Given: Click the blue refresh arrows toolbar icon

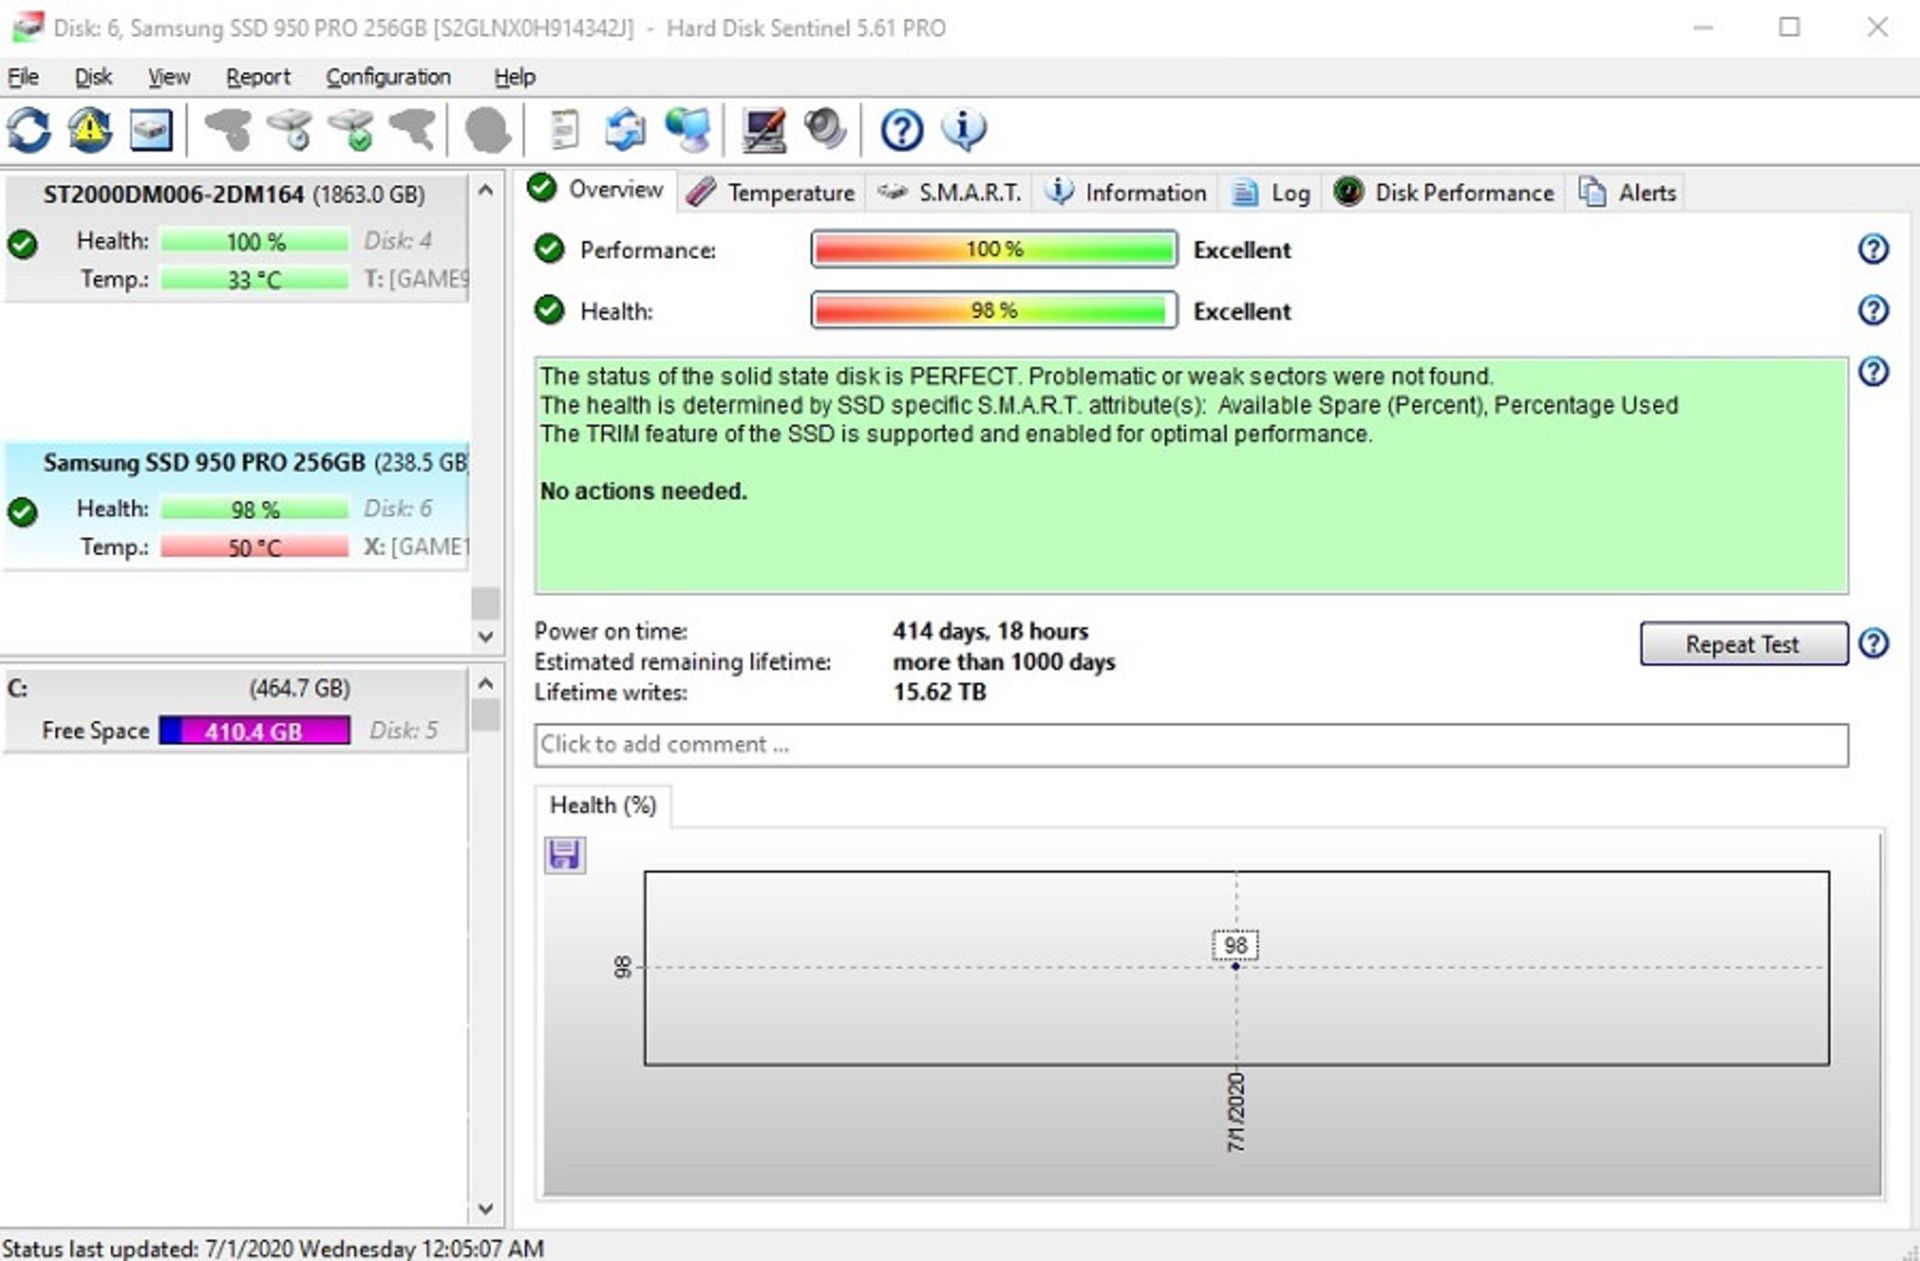Looking at the screenshot, I should pyautogui.click(x=29, y=130).
